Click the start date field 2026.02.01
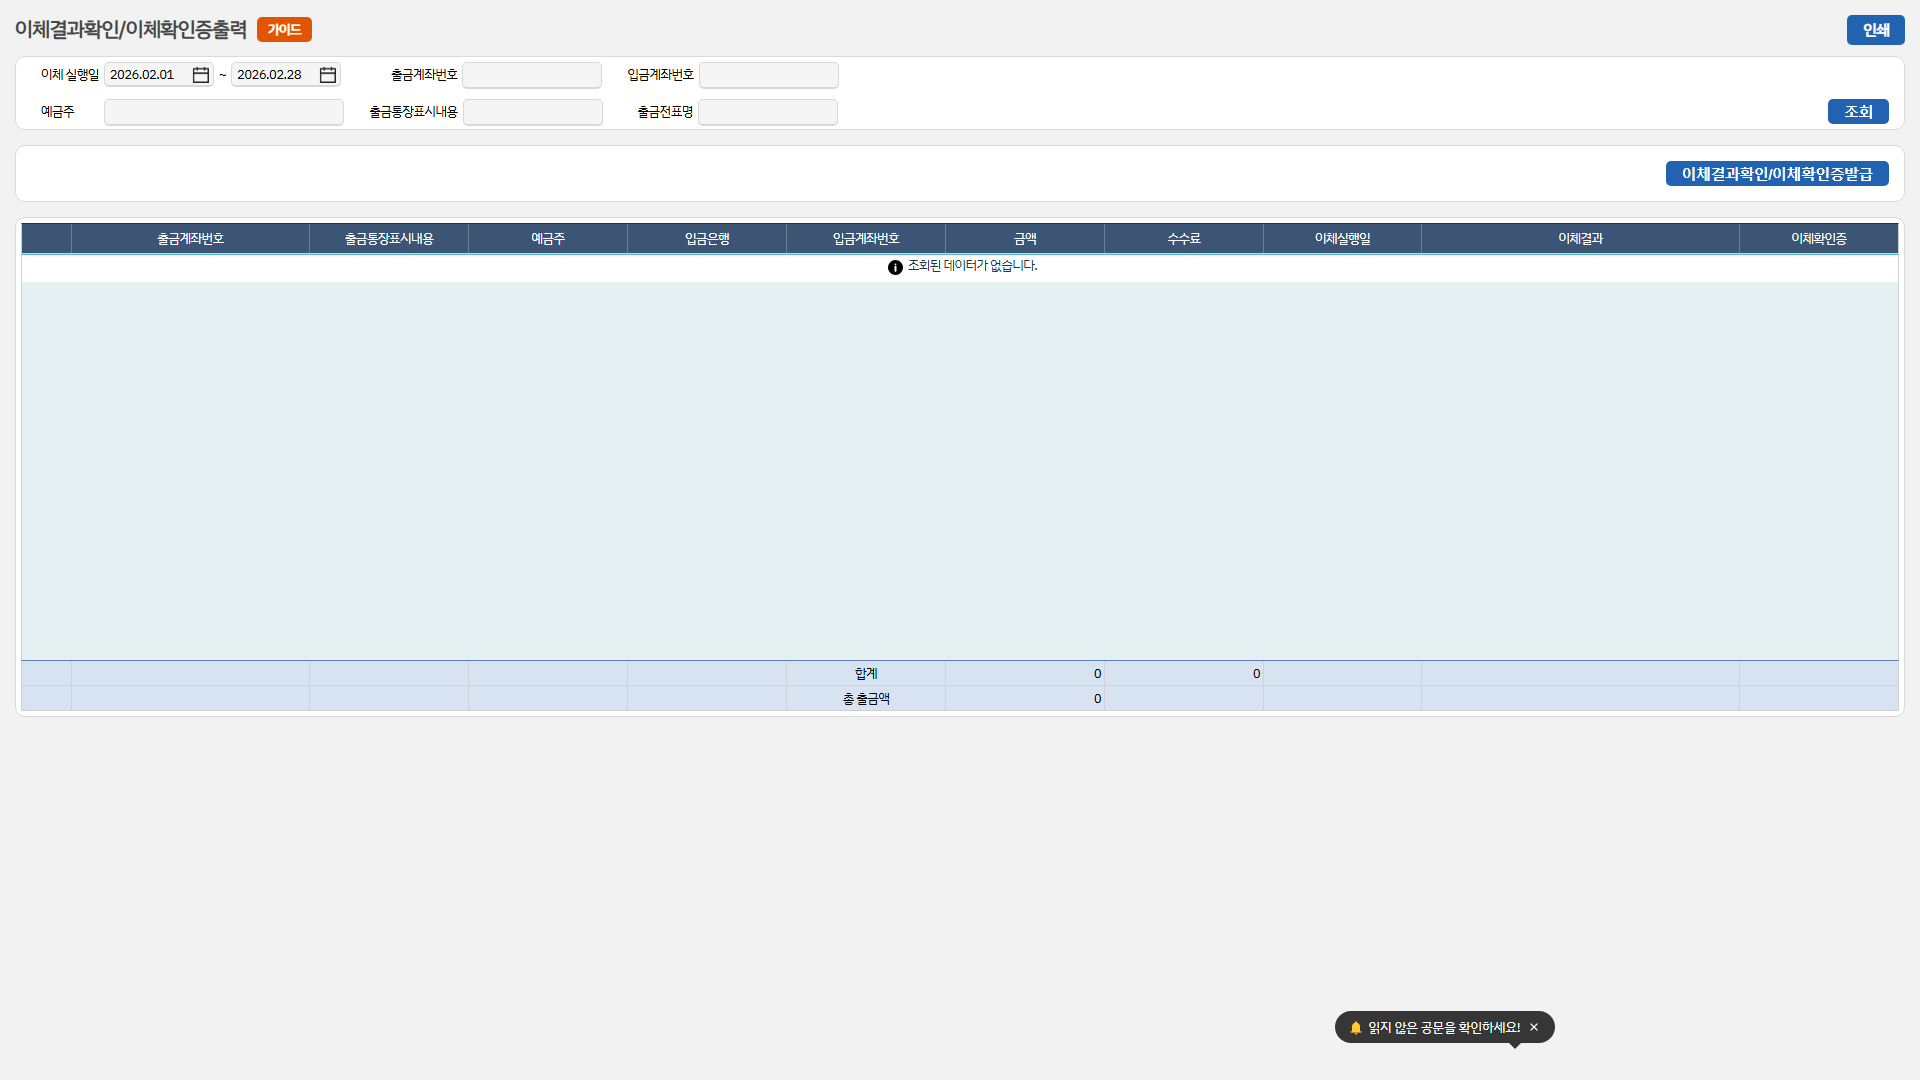Screen dimensions: 1920x1080 pos(148,75)
